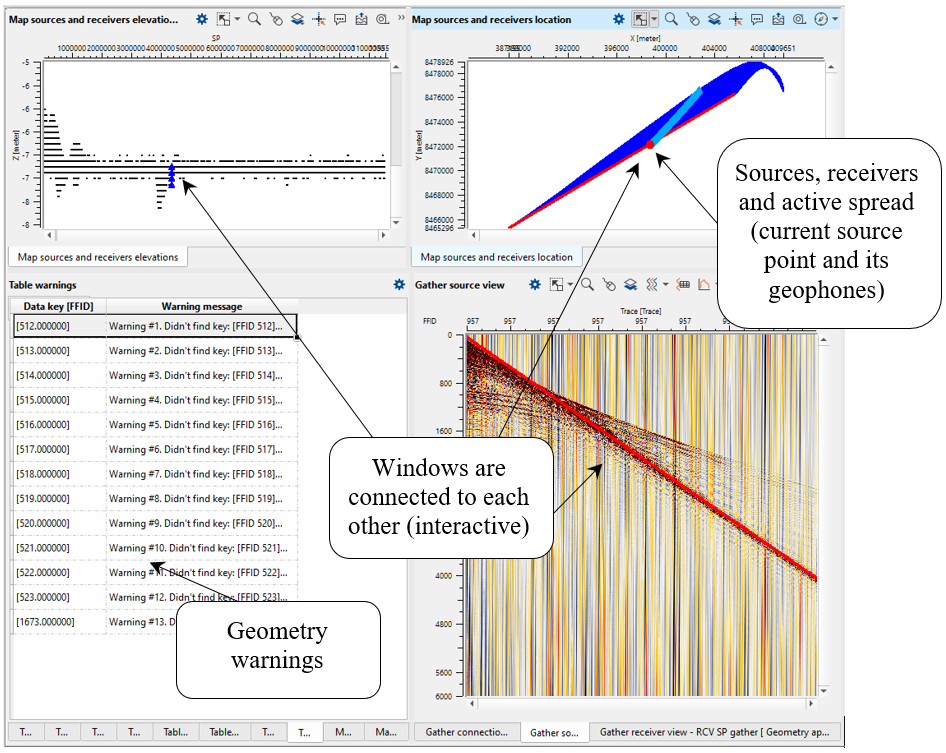The height and width of the screenshot is (753, 946).
Task: Click wiggle display icon in Gather source view
Action: pyautogui.click(x=652, y=285)
